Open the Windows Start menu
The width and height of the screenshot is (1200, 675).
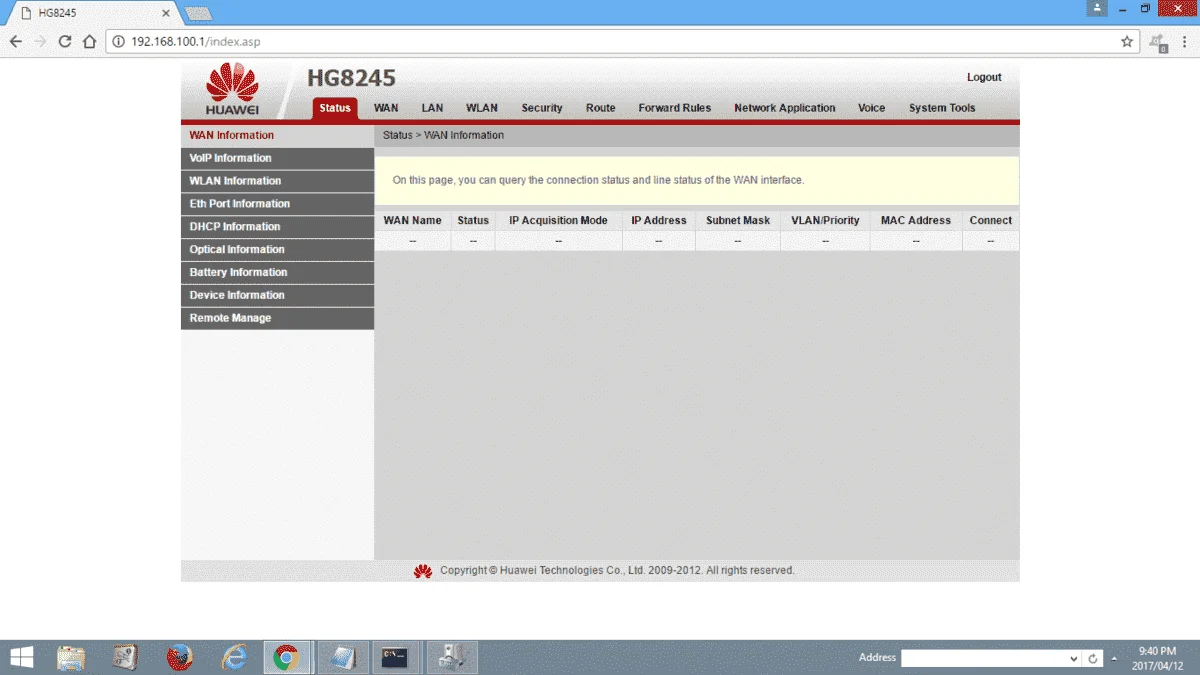click(20, 657)
